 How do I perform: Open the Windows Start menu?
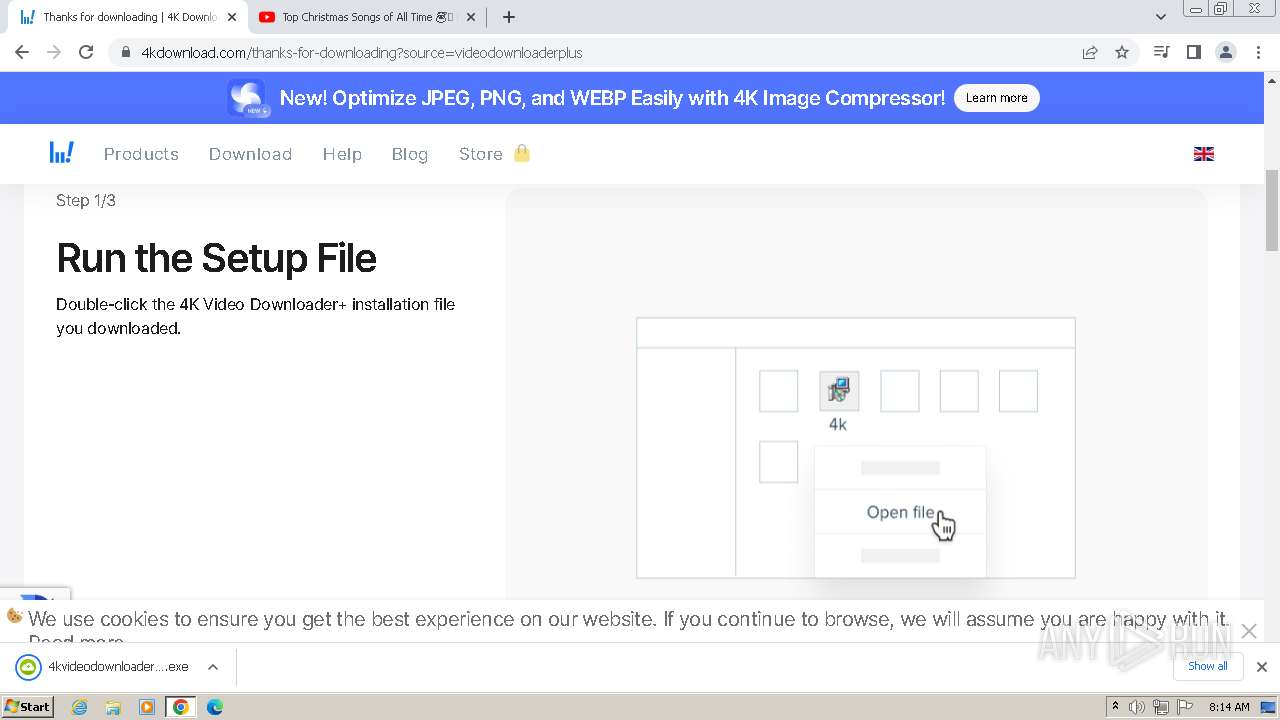click(27, 707)
